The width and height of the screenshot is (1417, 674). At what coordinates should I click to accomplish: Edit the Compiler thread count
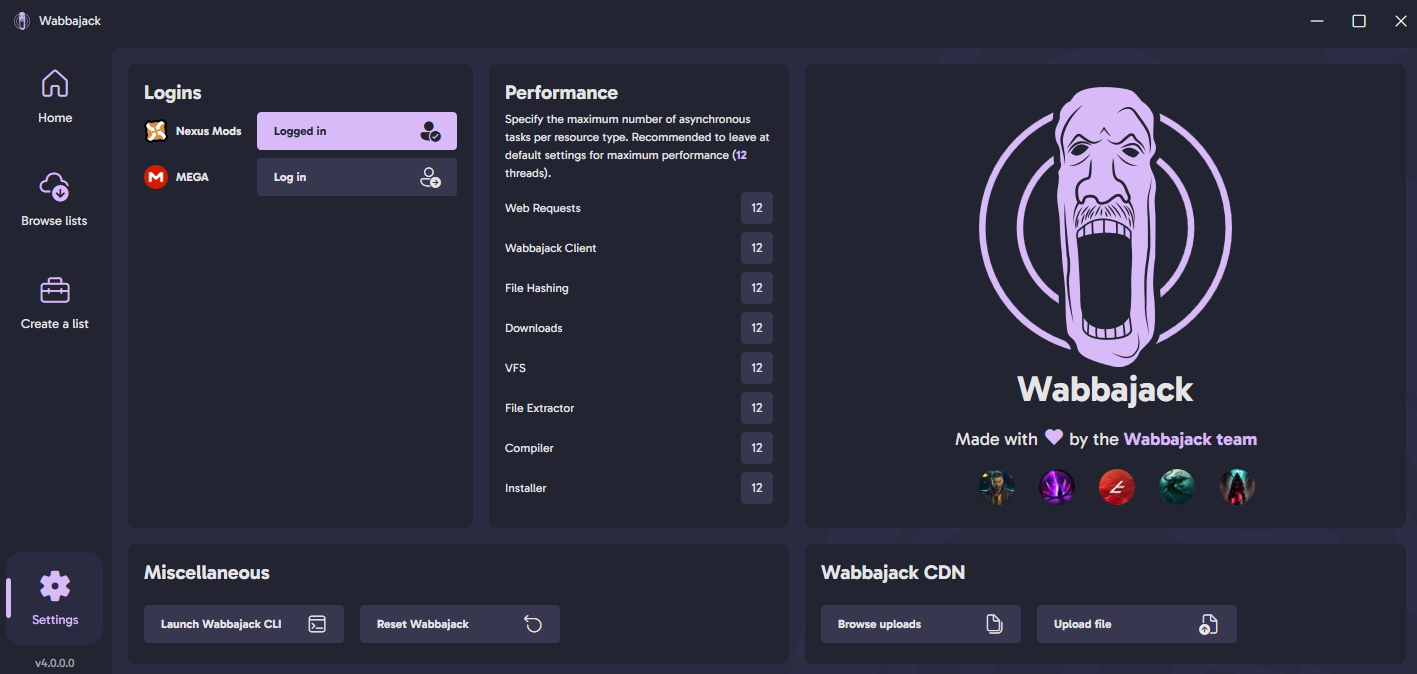[757, 448]
